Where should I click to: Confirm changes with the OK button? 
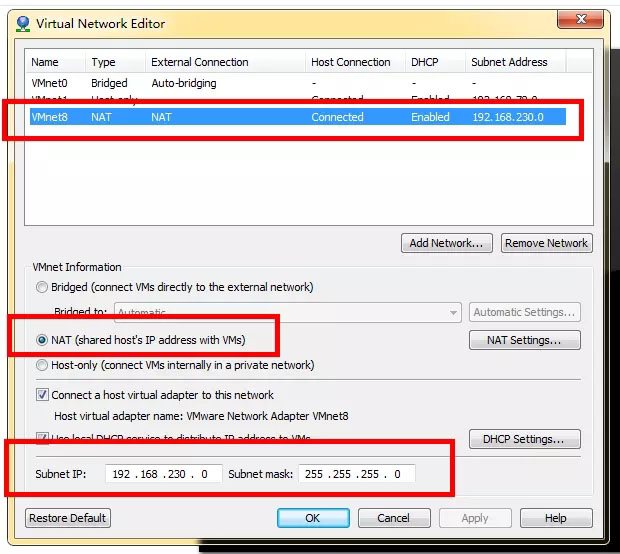pos(313,518)
